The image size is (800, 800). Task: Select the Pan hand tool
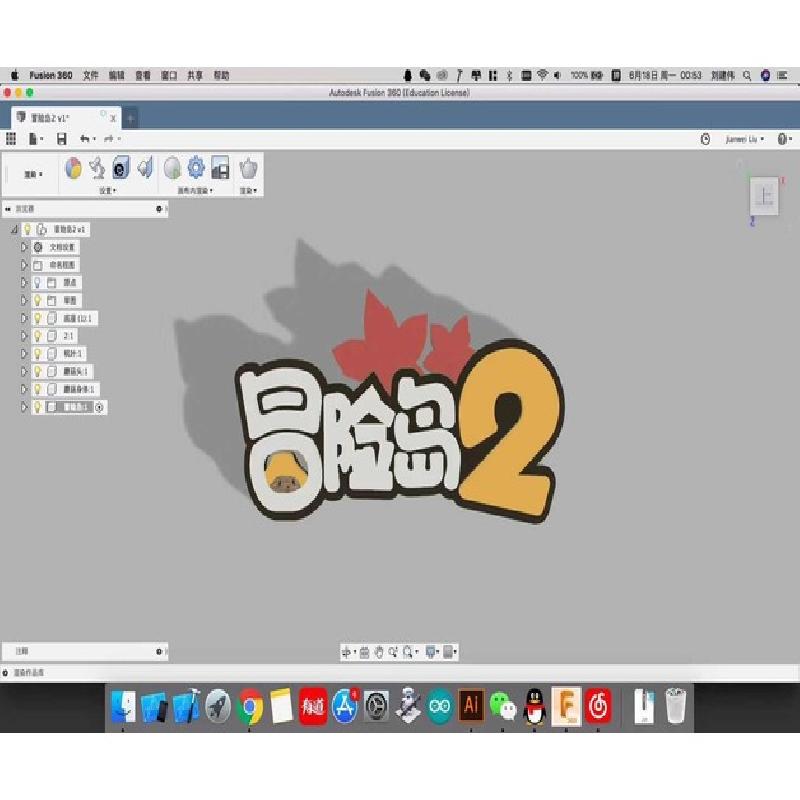coord(379,652)
